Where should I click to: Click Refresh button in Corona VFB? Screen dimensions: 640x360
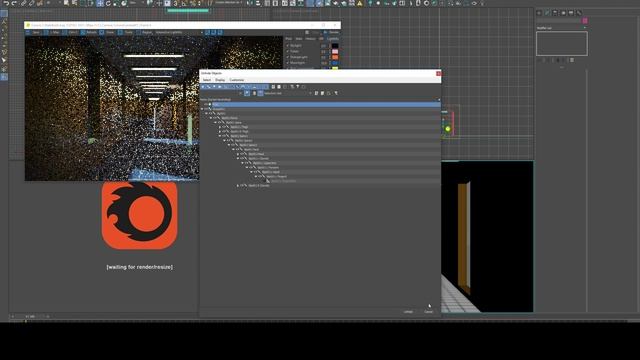[88, 32]
